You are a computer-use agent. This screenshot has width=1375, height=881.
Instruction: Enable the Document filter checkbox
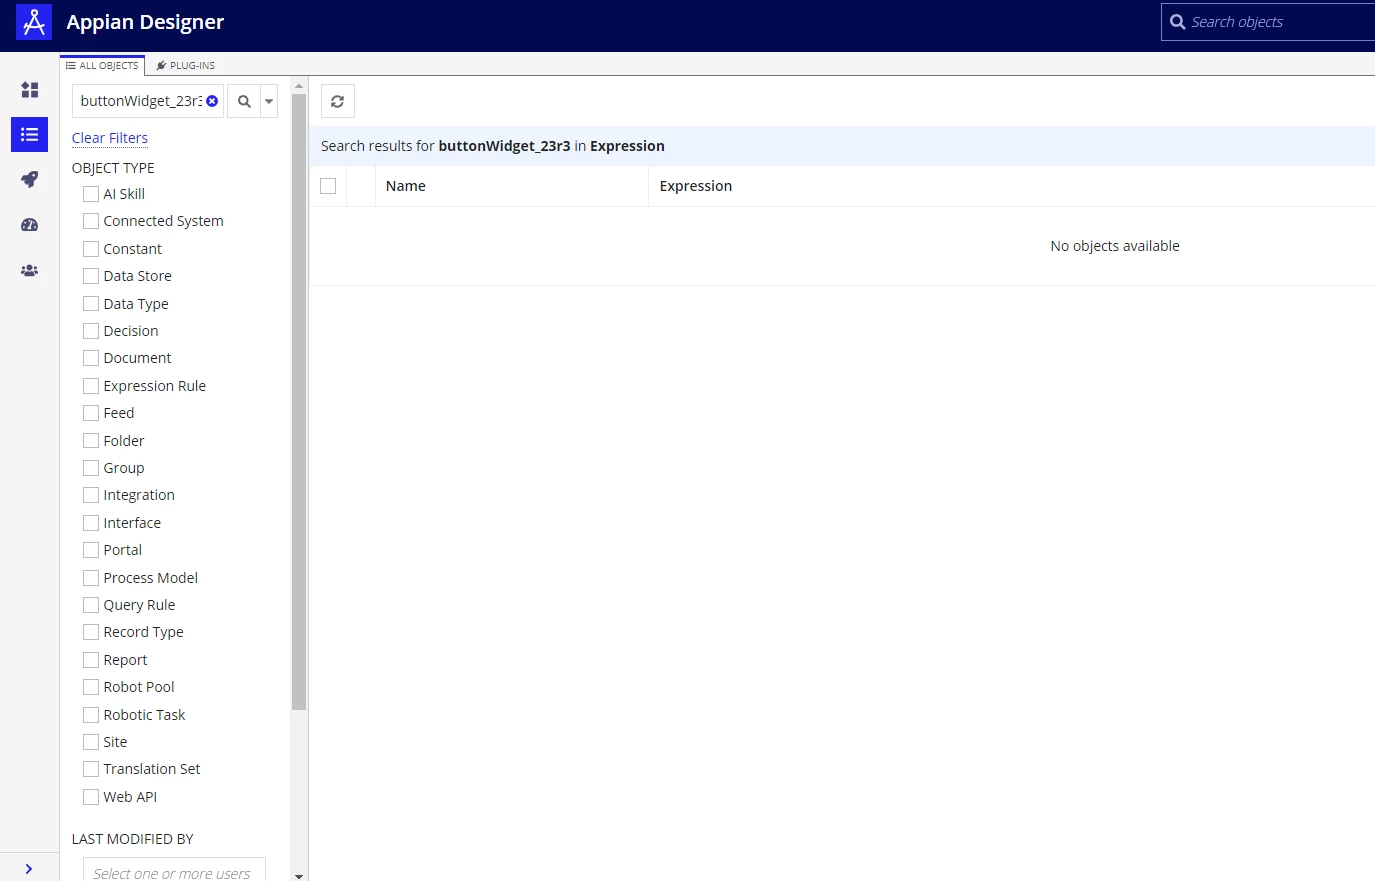[91, 358]
